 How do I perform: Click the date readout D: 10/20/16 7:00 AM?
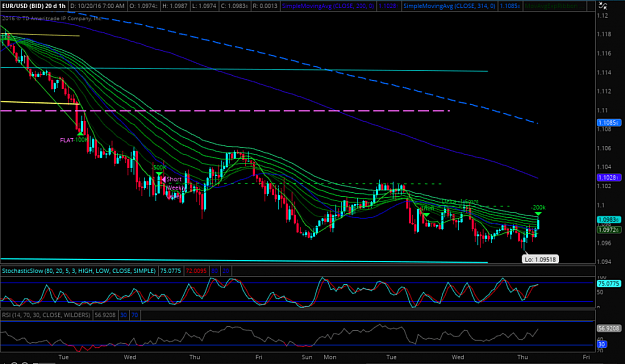(97, 6)
